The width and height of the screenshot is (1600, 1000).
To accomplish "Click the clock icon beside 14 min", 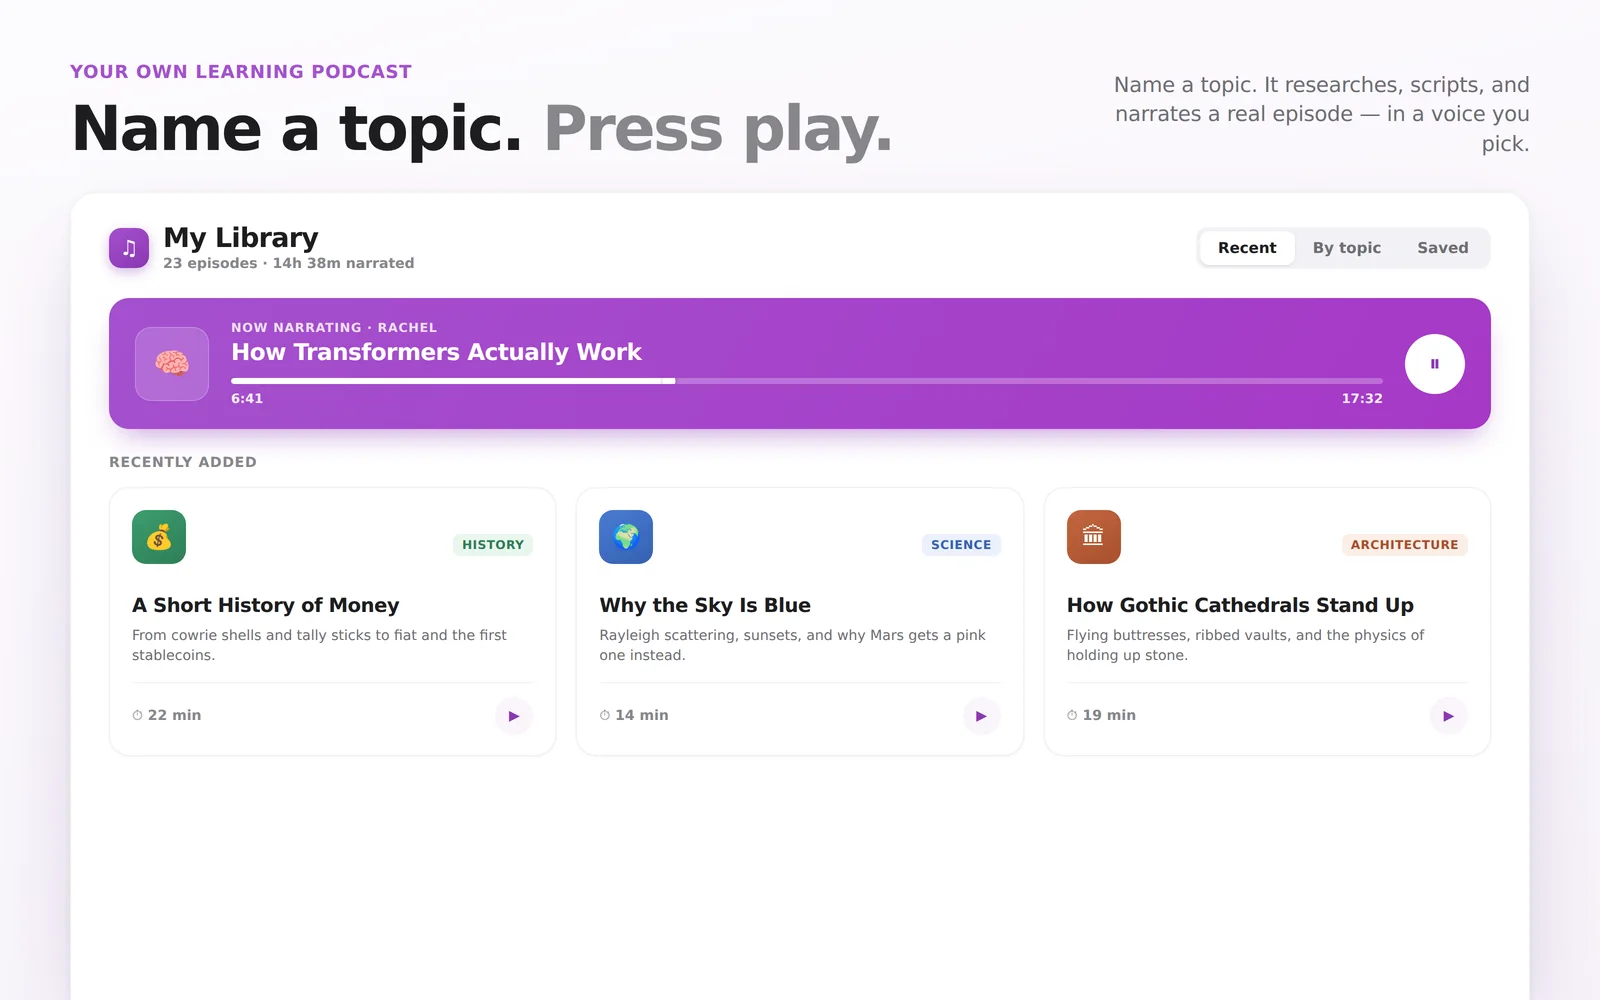I will (x=605, y=715).
